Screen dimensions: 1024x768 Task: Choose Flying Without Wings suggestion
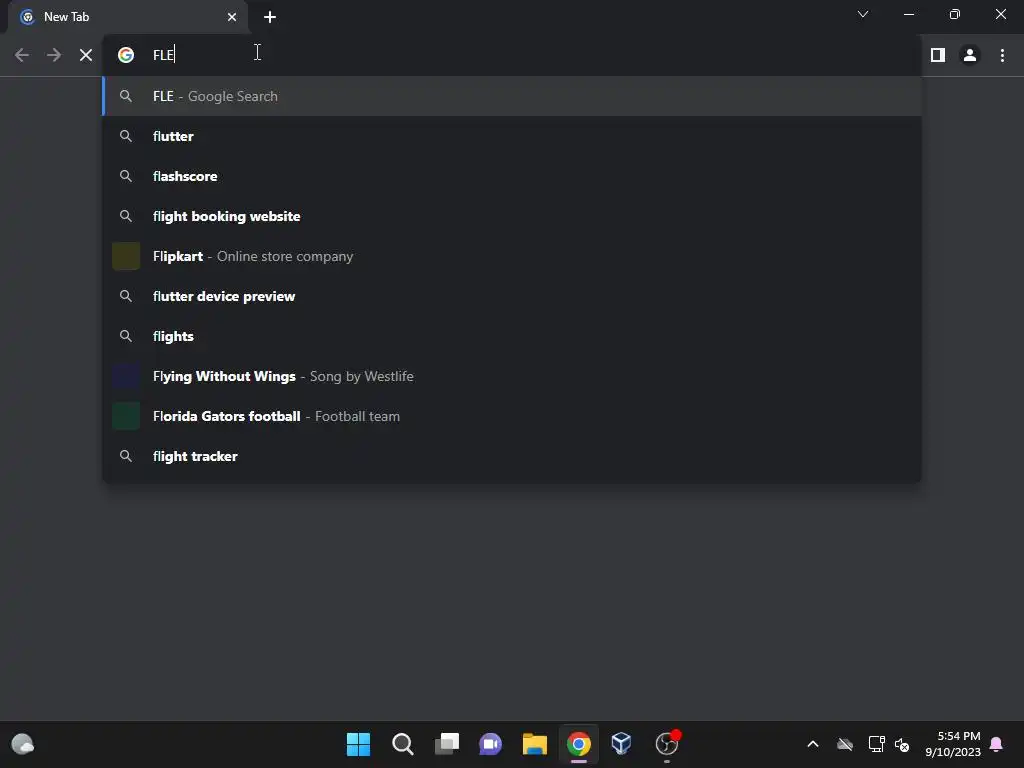(512, 376)
